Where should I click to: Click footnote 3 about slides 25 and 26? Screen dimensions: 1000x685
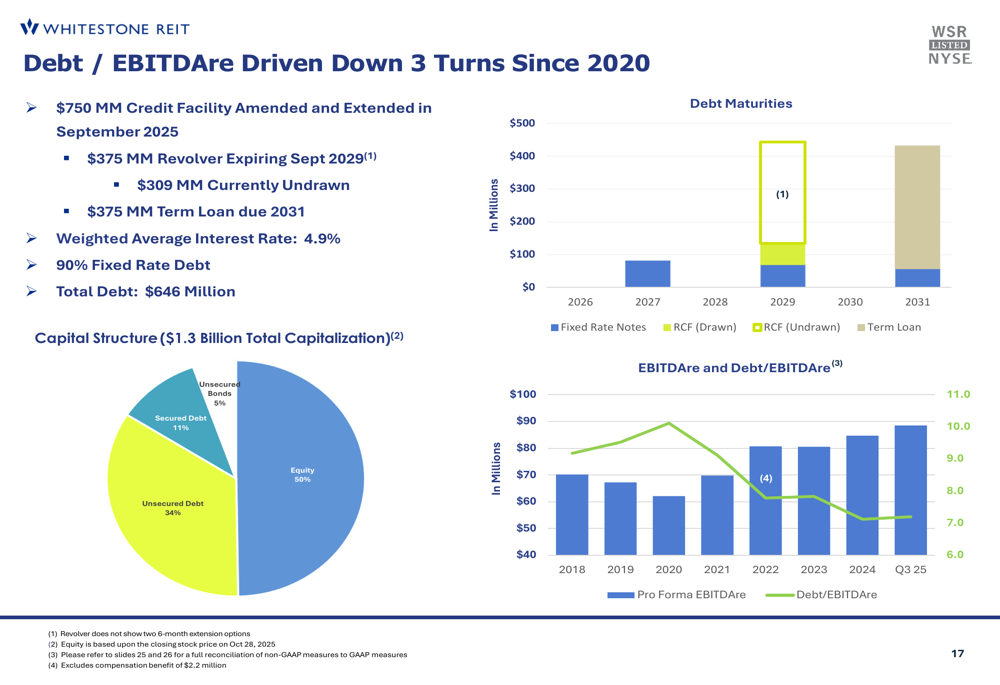pyautogui.click(x=227, y=655)
